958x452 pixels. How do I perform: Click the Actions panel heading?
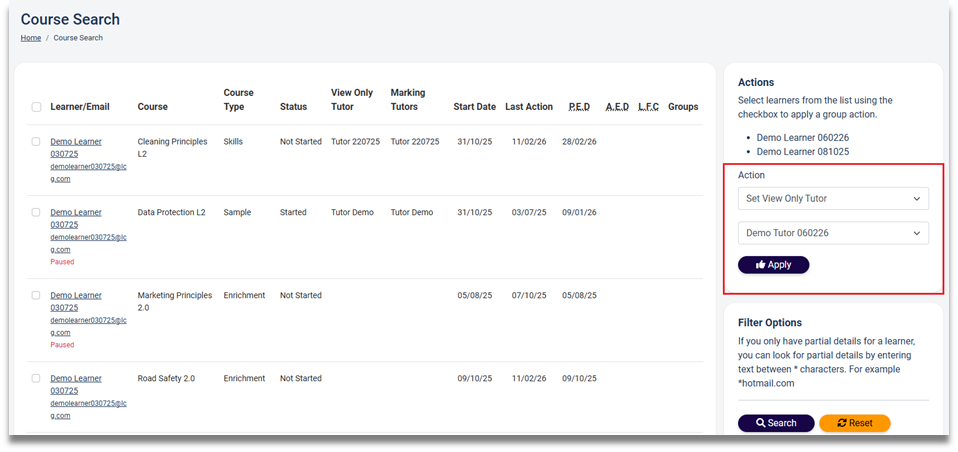click(756, 82)
